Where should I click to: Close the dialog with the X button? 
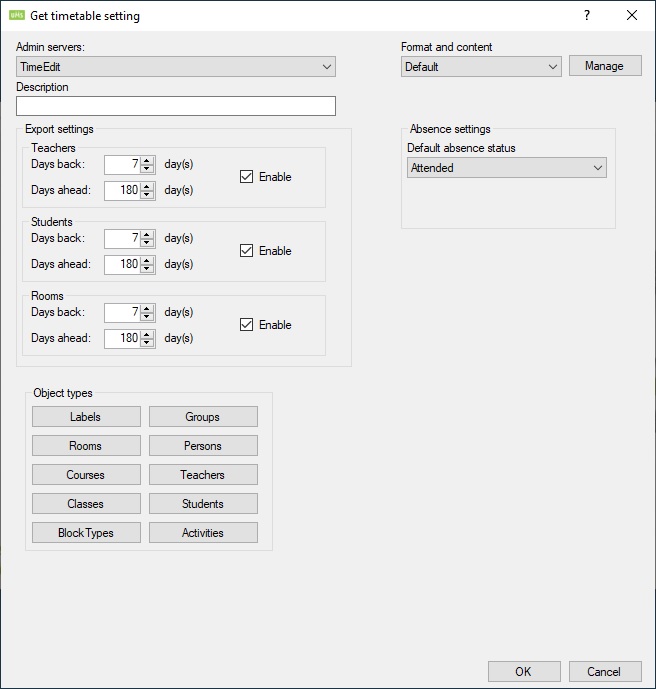tap(631, 15)
